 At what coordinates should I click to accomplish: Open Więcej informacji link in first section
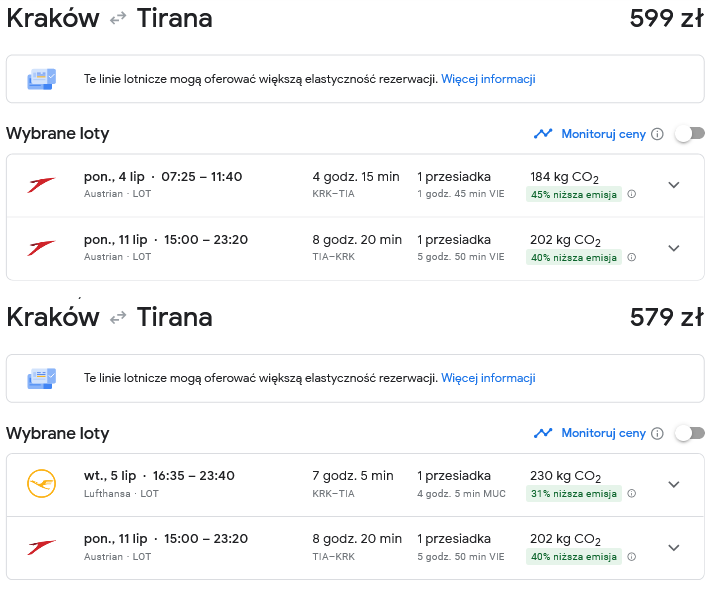pos(488,79)
